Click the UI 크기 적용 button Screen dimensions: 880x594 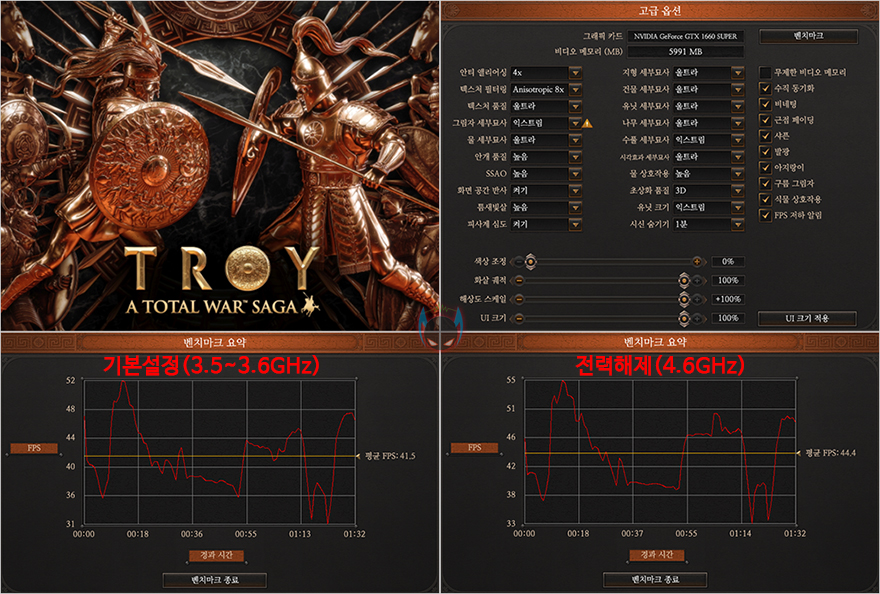[x=807, y=318]
